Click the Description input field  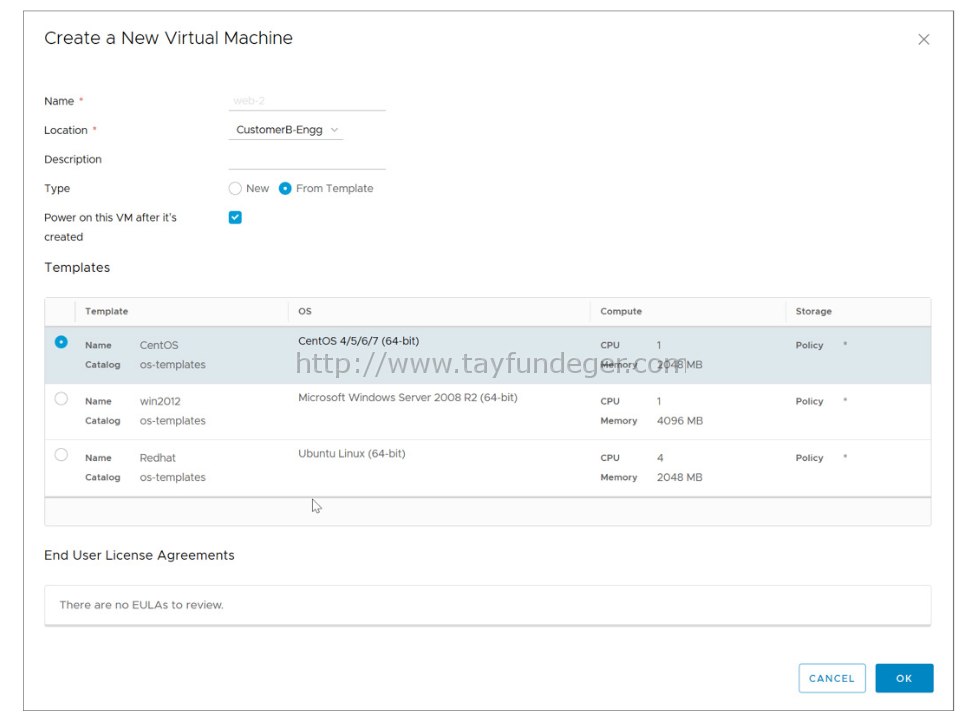coord(307,159)
